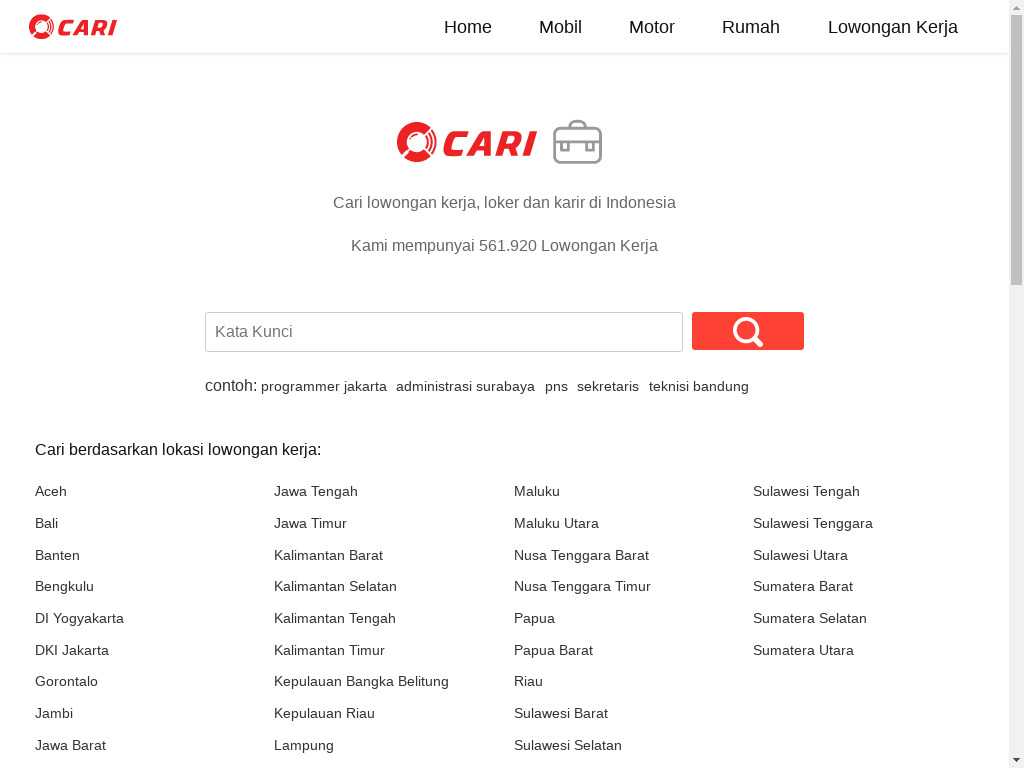Choose Sulawesi Utara location
Image resolution: width=1024 pixels, height=768 pixels.
coord(801,556)
